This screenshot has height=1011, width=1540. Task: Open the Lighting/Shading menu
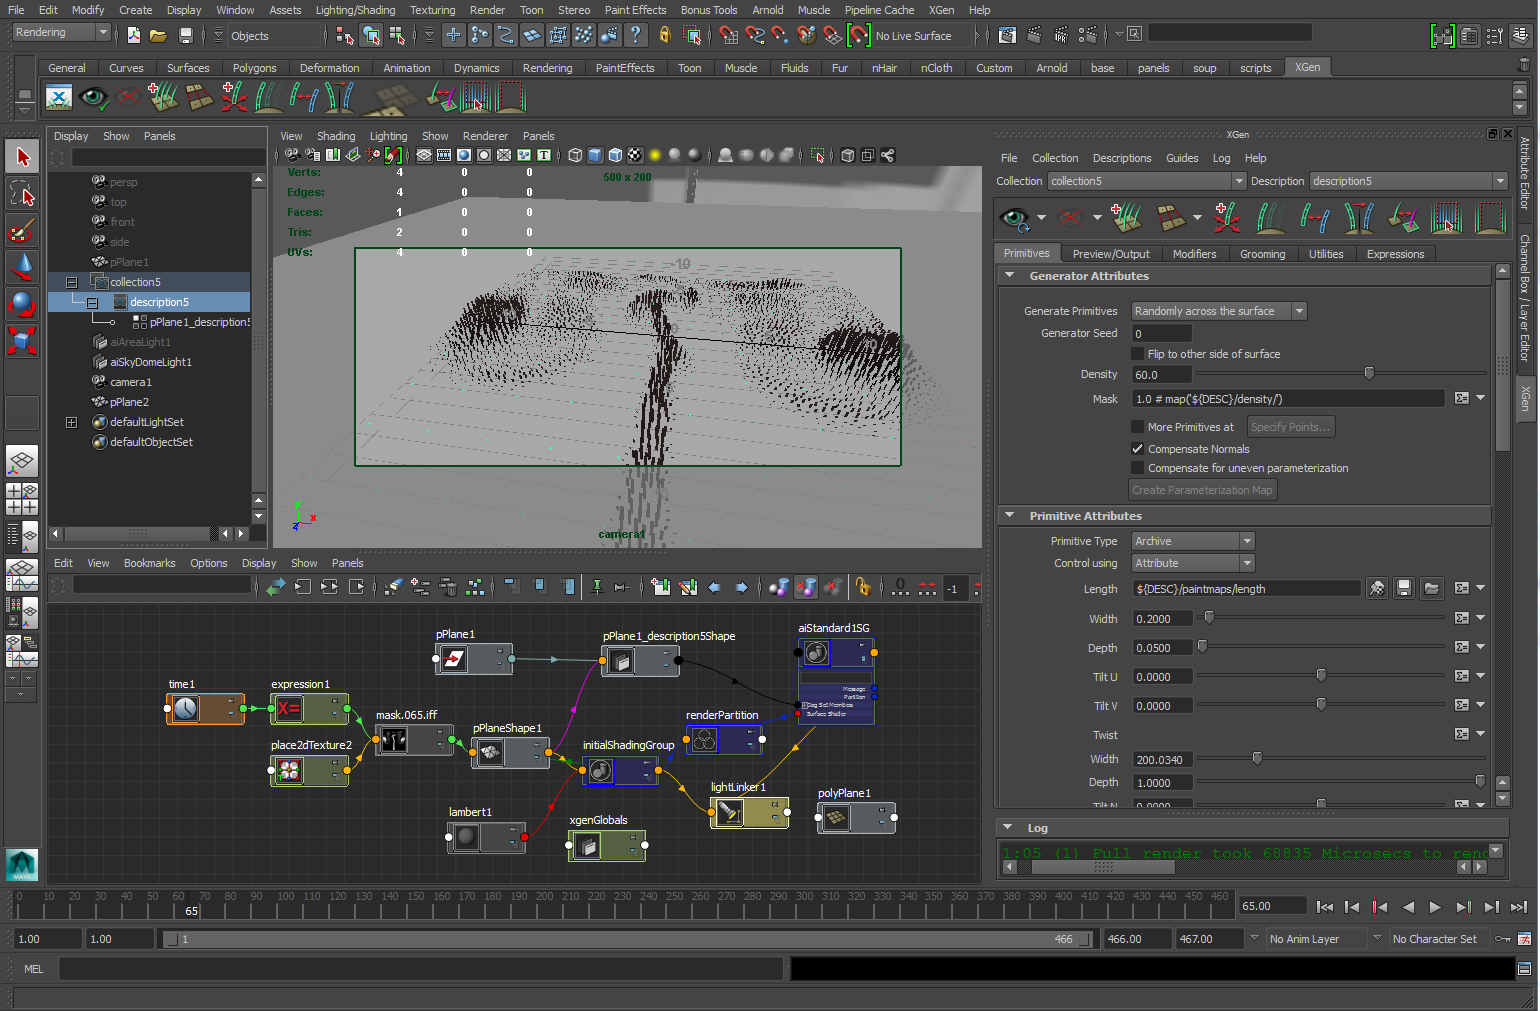tap(355, 10)
